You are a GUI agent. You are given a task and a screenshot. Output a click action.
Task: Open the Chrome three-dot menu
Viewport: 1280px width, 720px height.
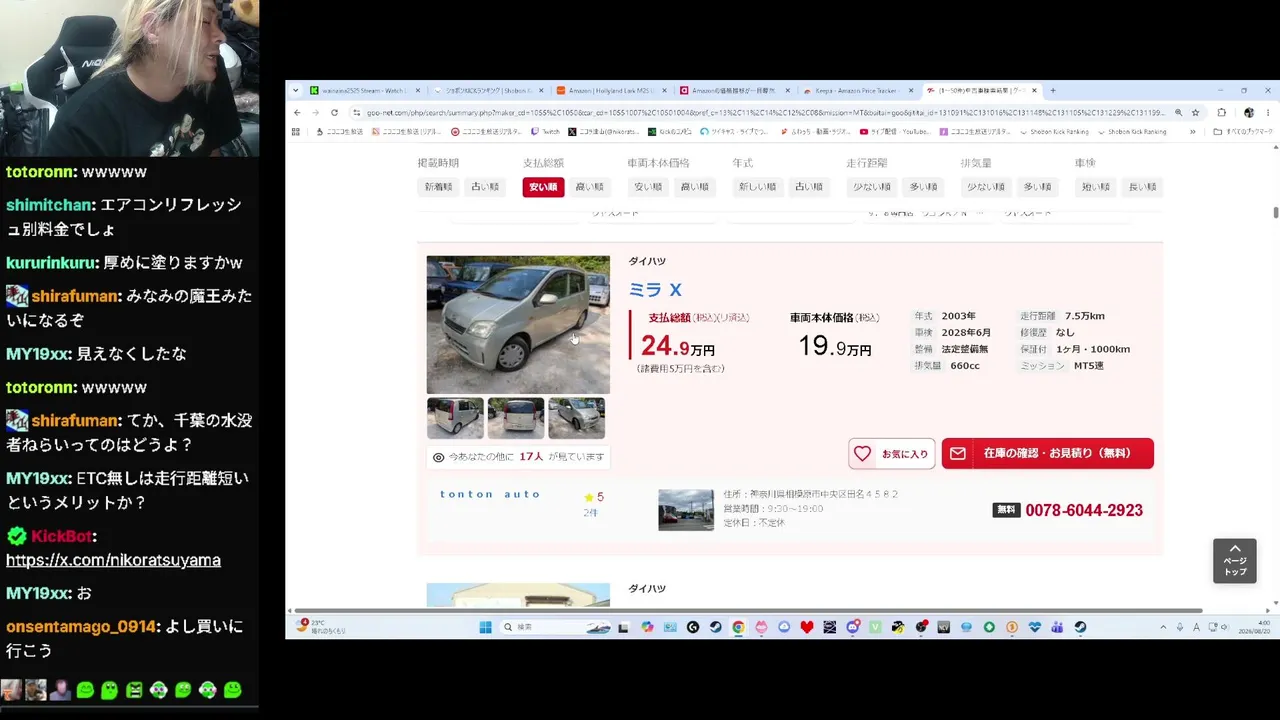[1267, 113]
